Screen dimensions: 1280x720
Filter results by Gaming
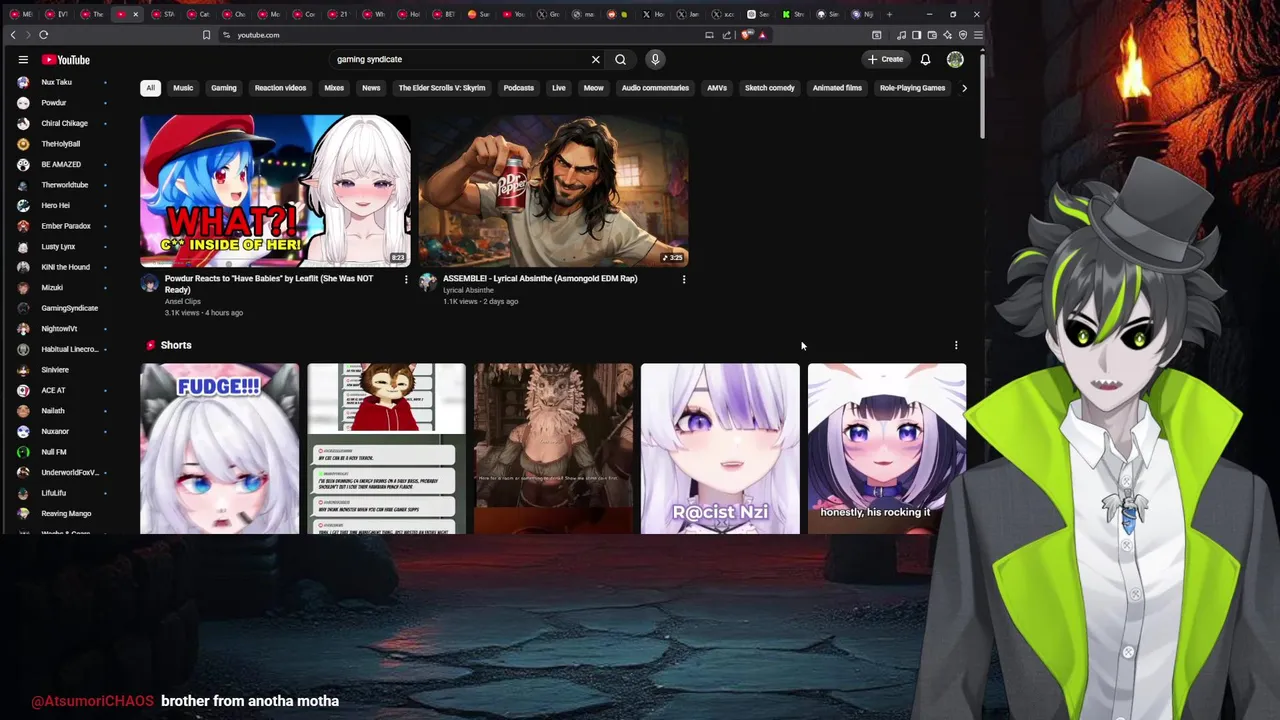point(224,88)
